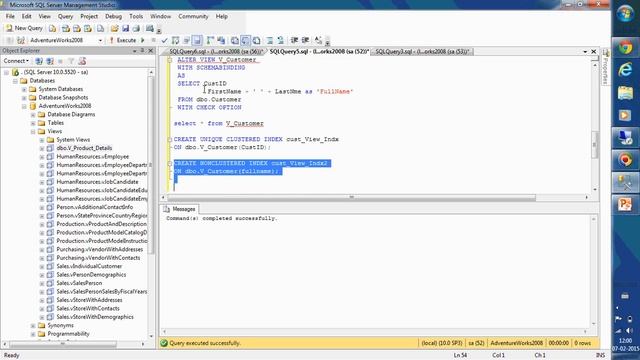Click the Open File folder icon
The height and width of the screenshot is (360, 640).
pos(115,28)
